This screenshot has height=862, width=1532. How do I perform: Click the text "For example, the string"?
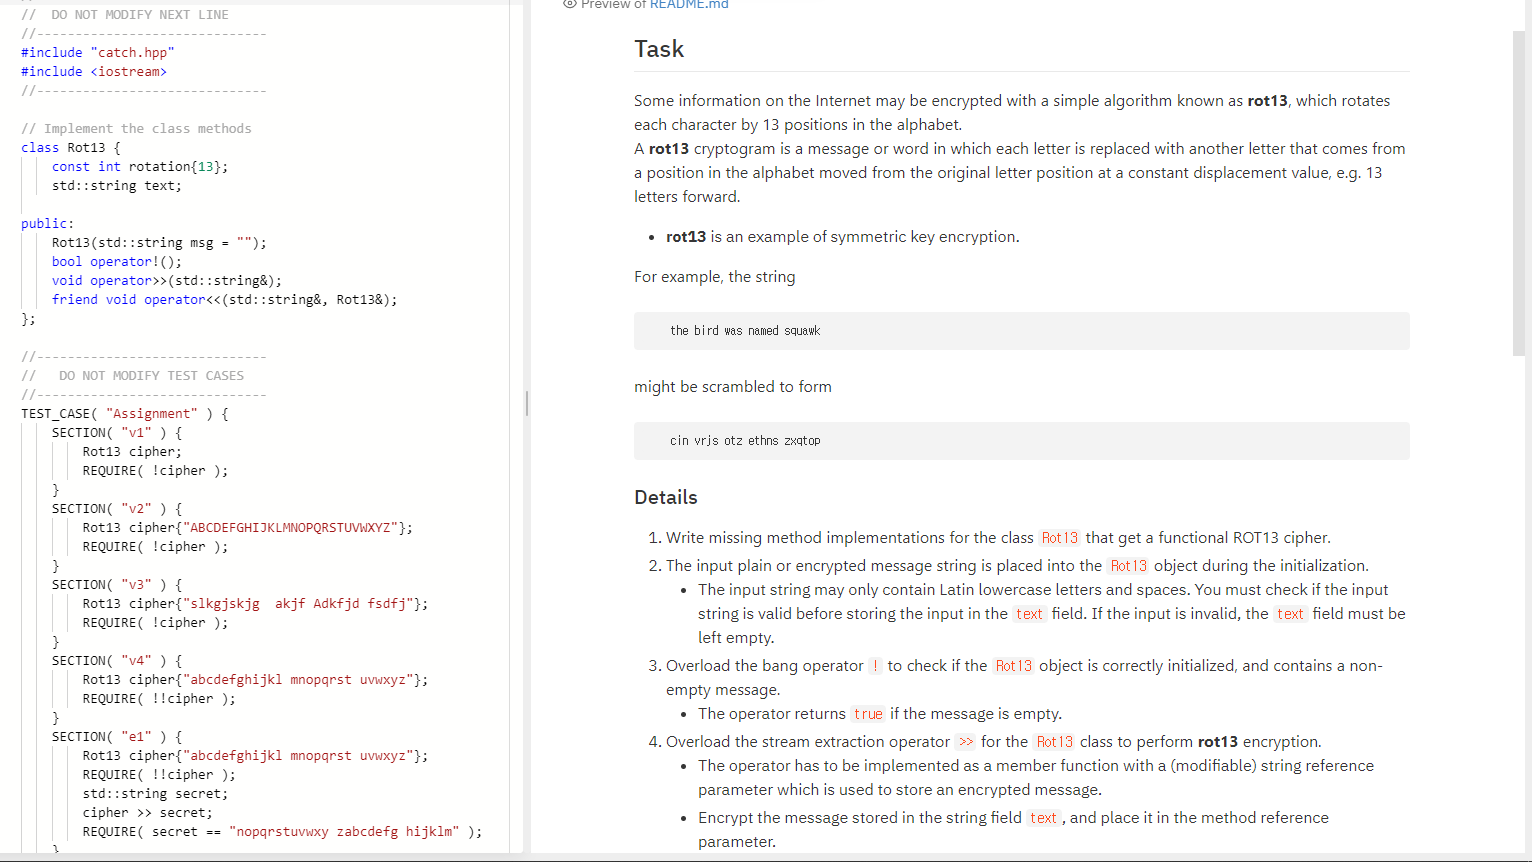coord(715,277)
